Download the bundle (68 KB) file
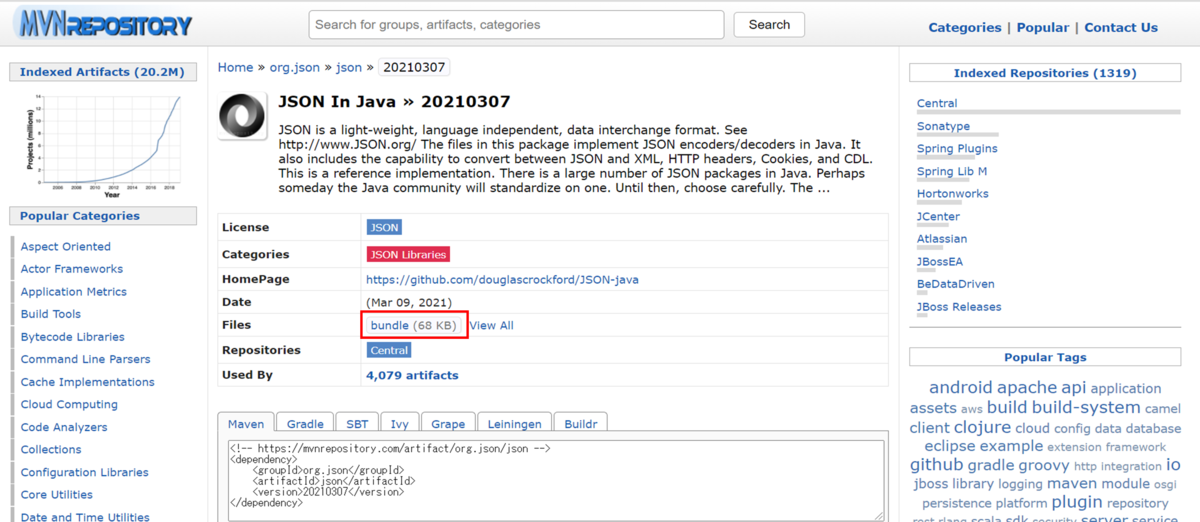The image size is (1200, 522). 413,325
